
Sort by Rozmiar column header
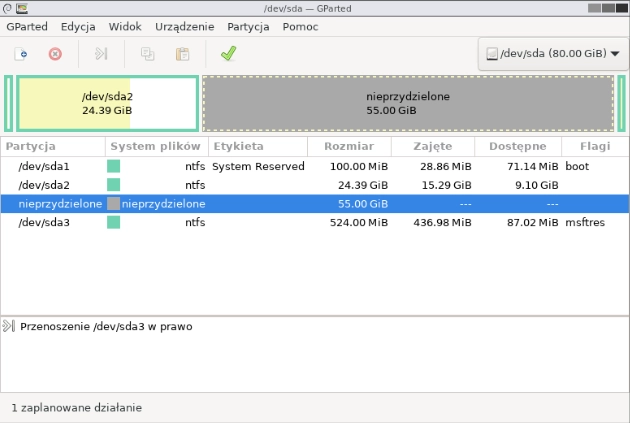point(348,146)
